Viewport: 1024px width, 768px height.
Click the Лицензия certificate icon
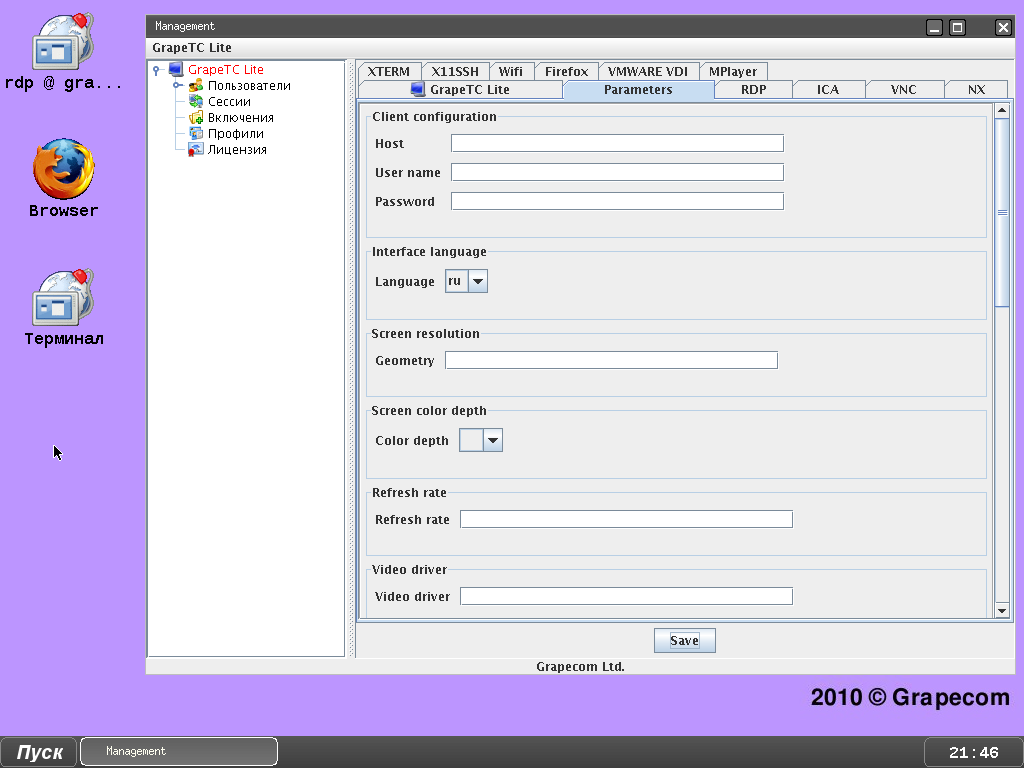[x=196, y=150]
